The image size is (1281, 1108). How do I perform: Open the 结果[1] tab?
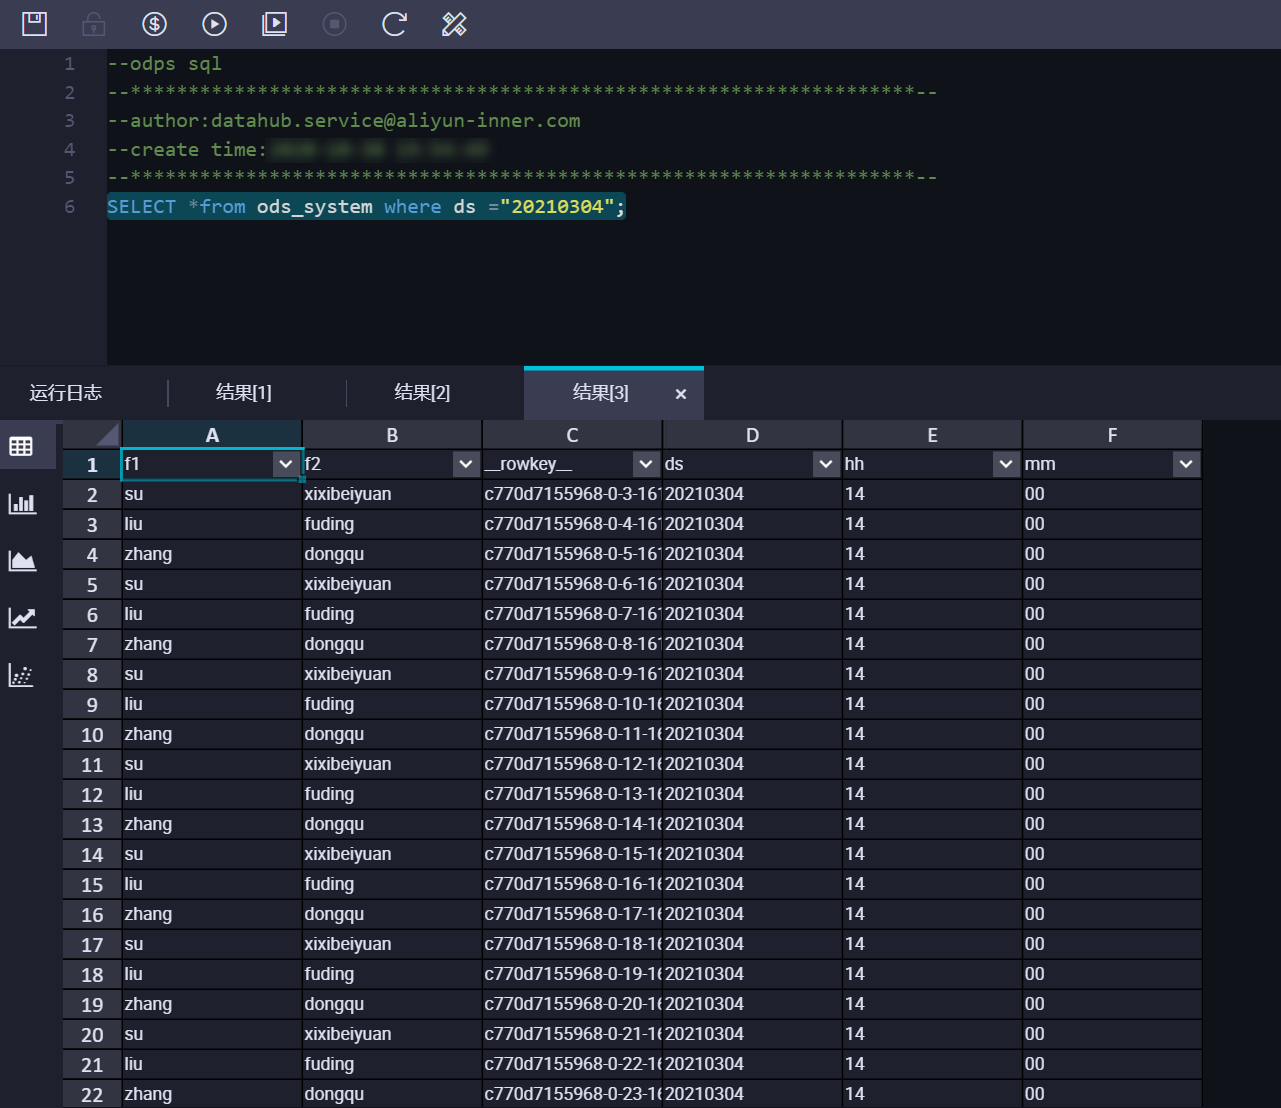point(244,393)
